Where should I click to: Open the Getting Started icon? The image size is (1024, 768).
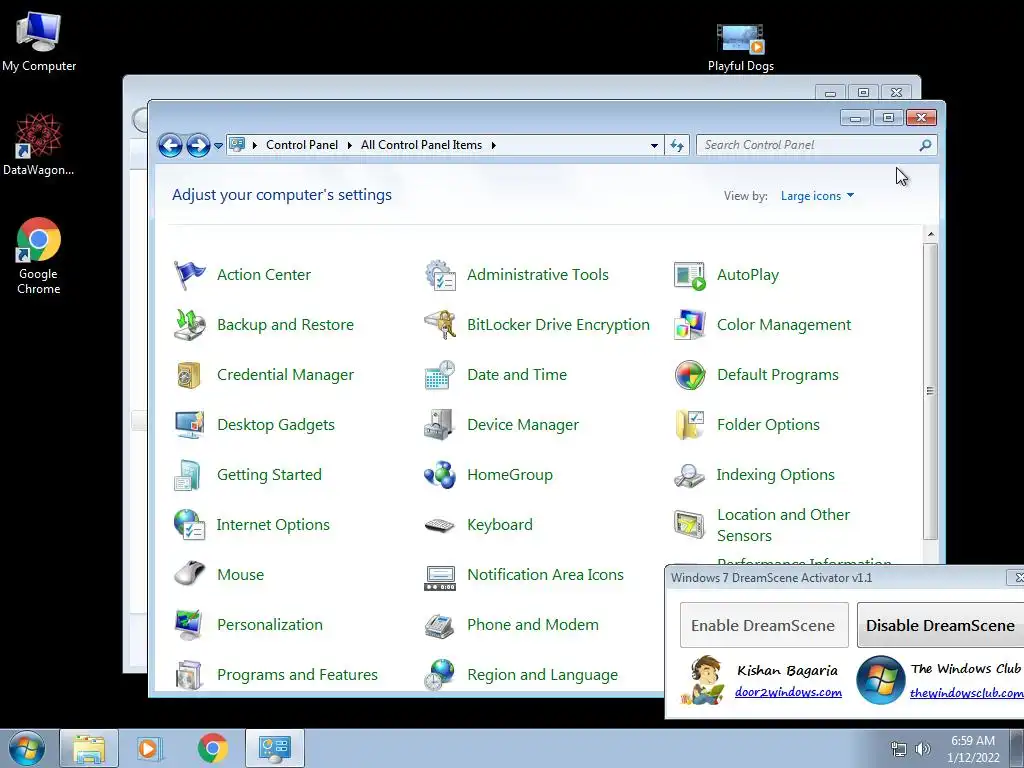point(189,475)
